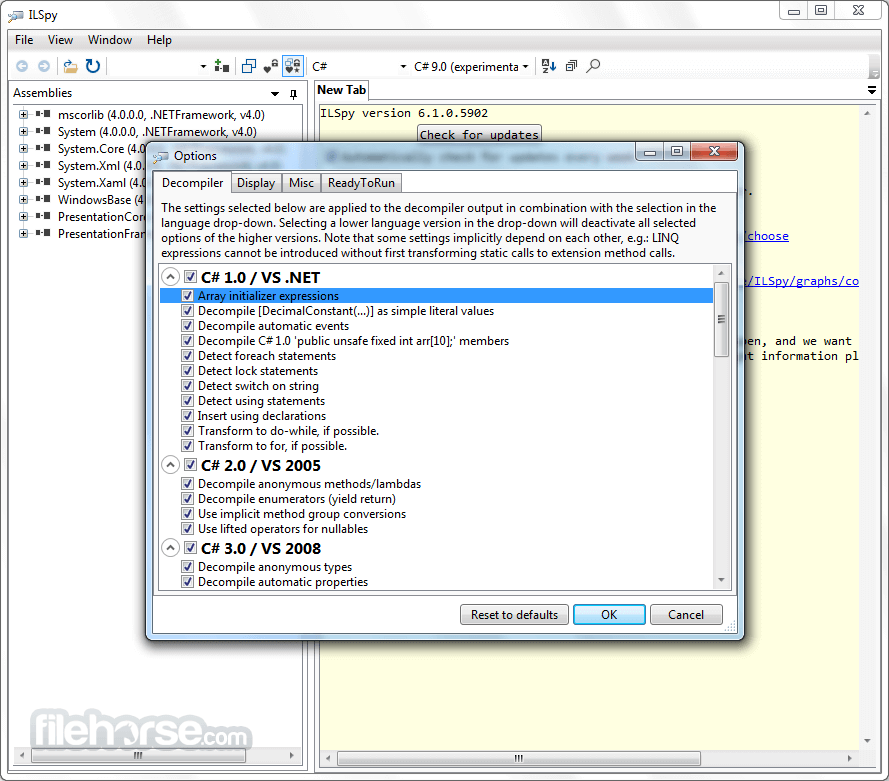Expand the mscorlib tree node
Image resolution: width=889 pixels, height=781 pixels.
tap(23, 114)
